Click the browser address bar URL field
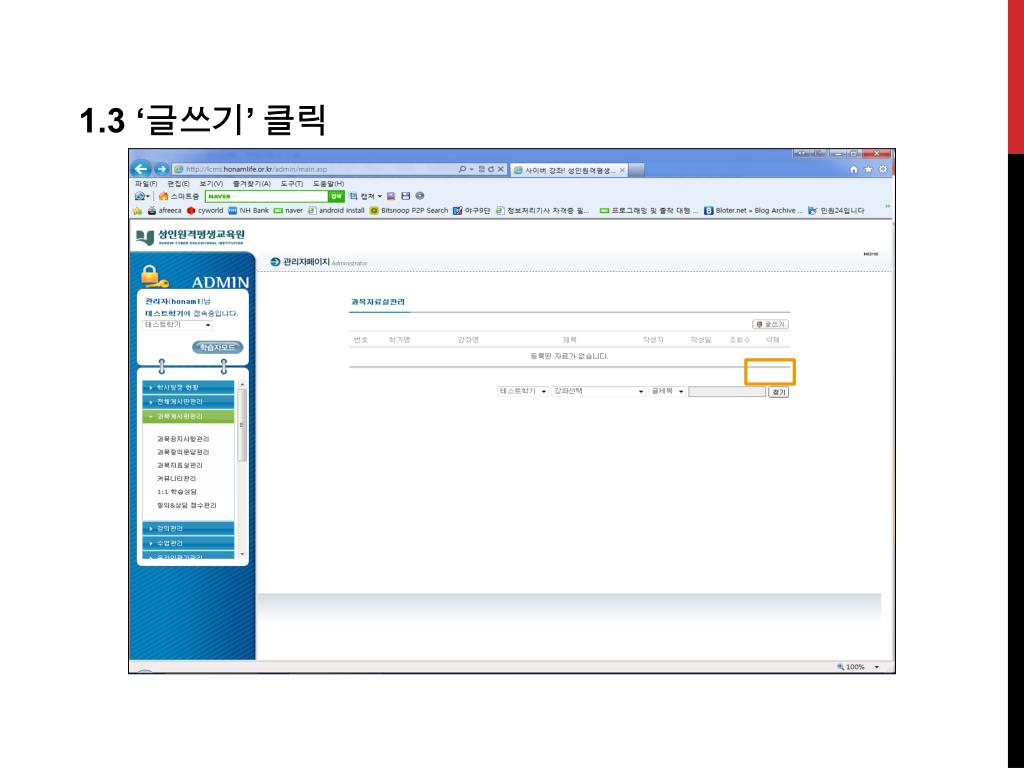The image size is (1024, 768). point(313,169)
